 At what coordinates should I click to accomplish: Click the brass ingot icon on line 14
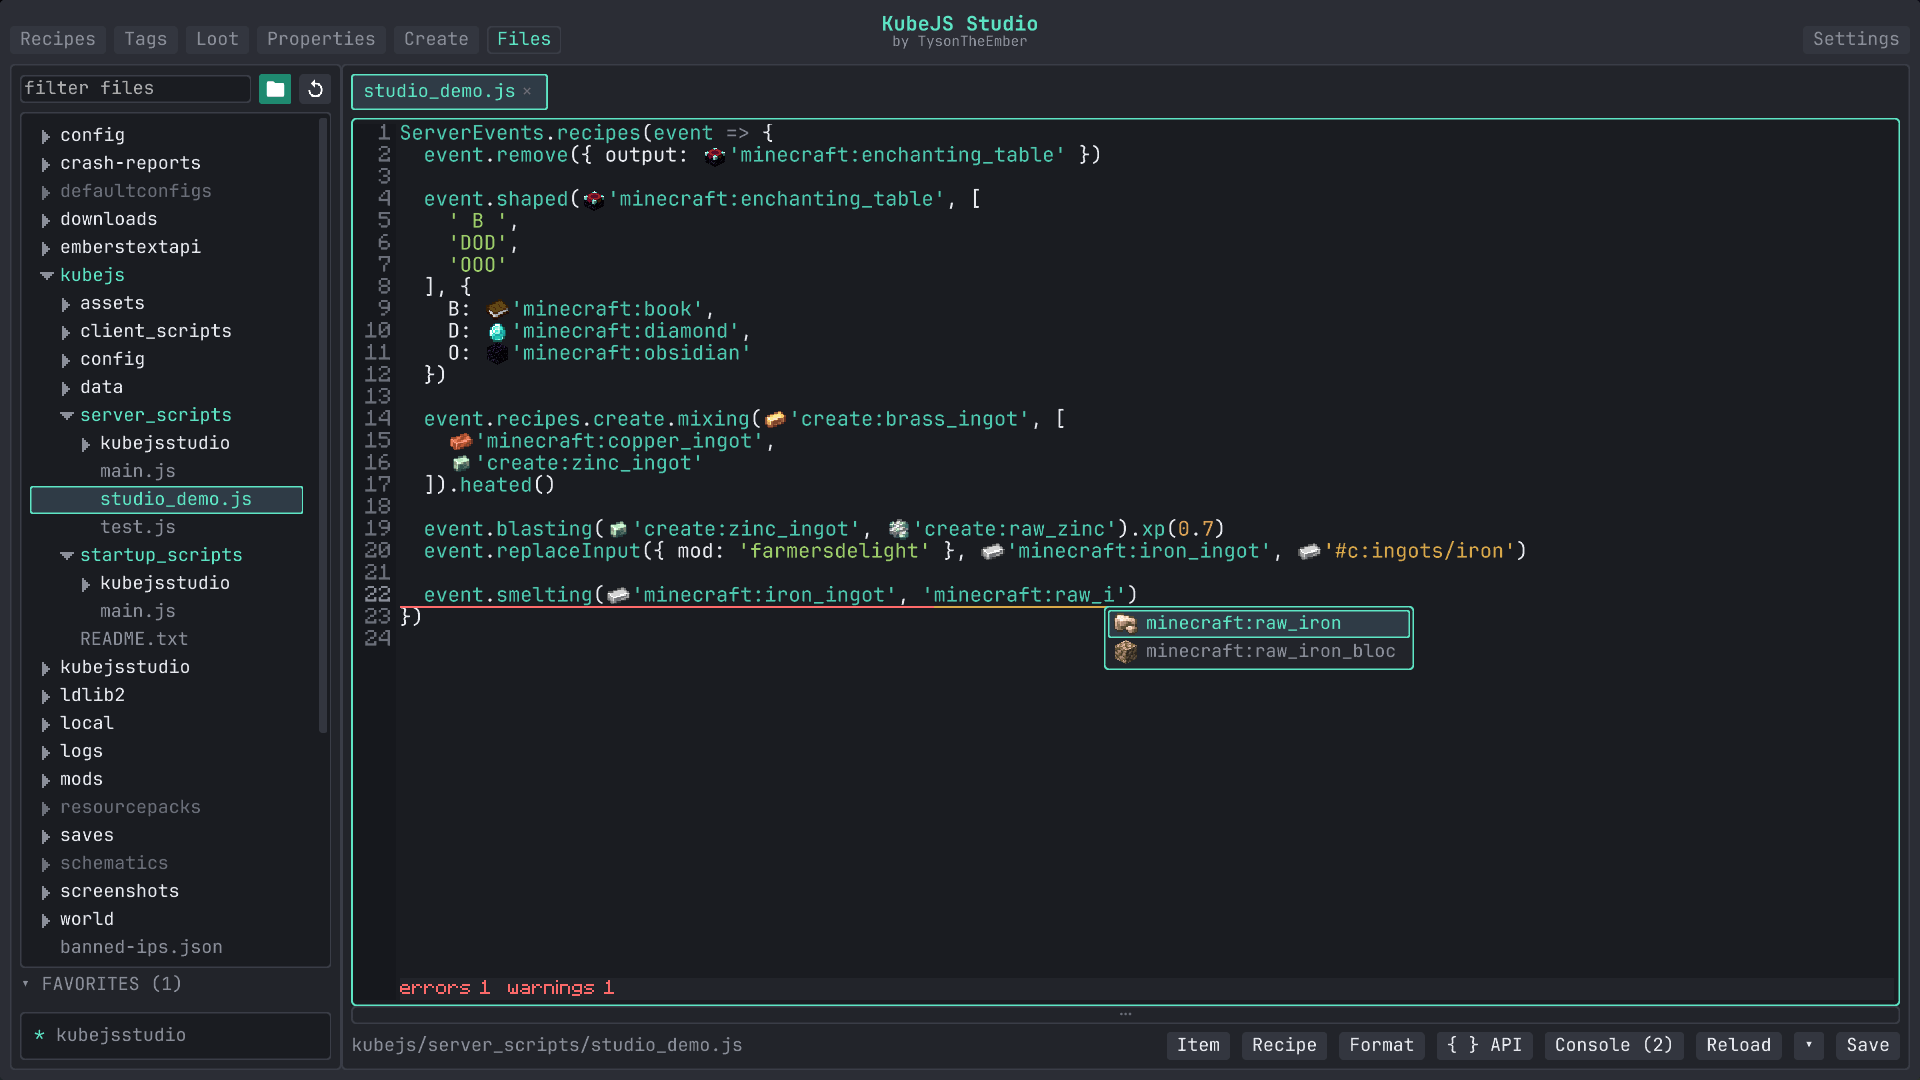[x=775, y=420]
